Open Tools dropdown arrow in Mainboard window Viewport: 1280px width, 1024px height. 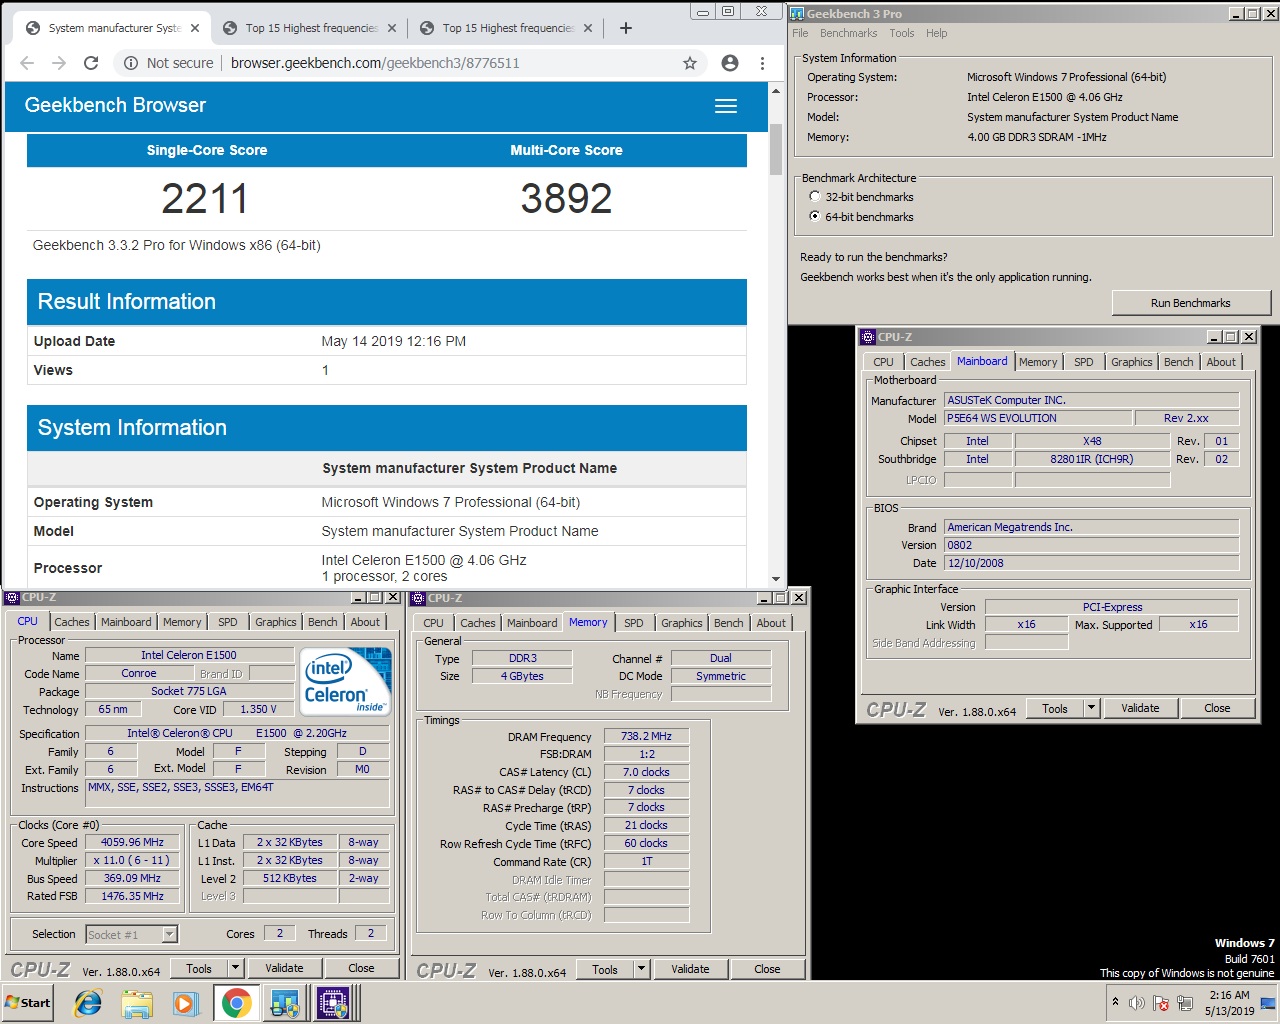pos(1091,708)
